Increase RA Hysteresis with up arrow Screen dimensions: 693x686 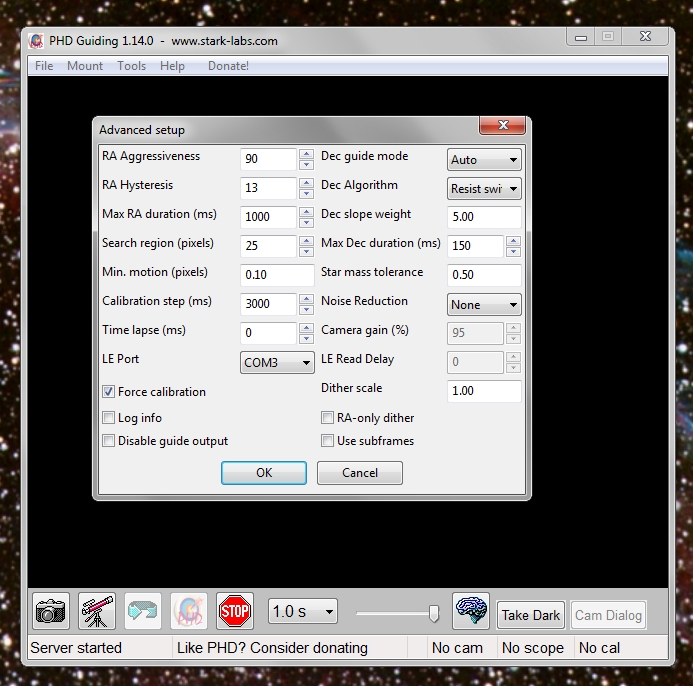click(x=306, y=183)
